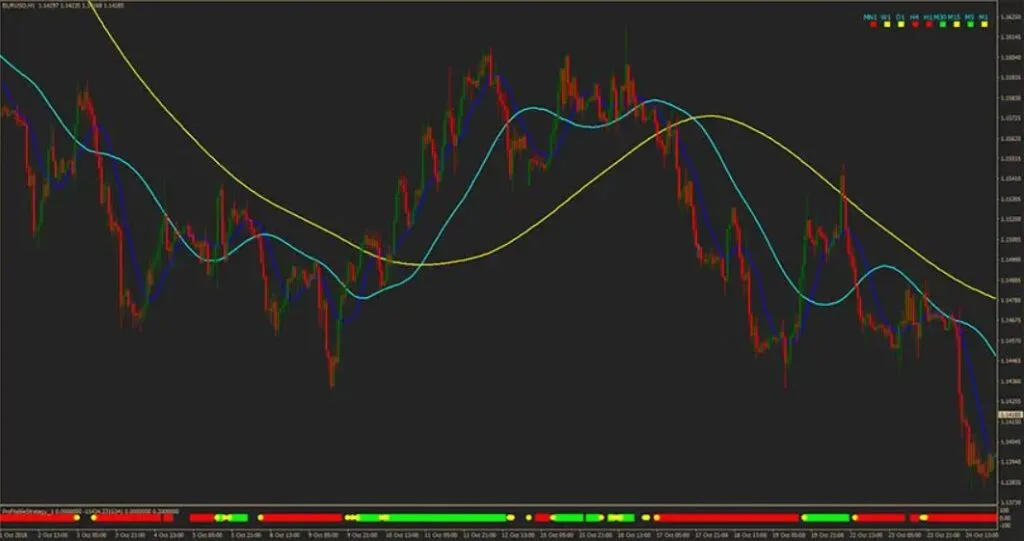Click the '9 Oct 21:00' time axis label
The height and width of the screenshot is (541, 1024).
click(x=362, y=535)
